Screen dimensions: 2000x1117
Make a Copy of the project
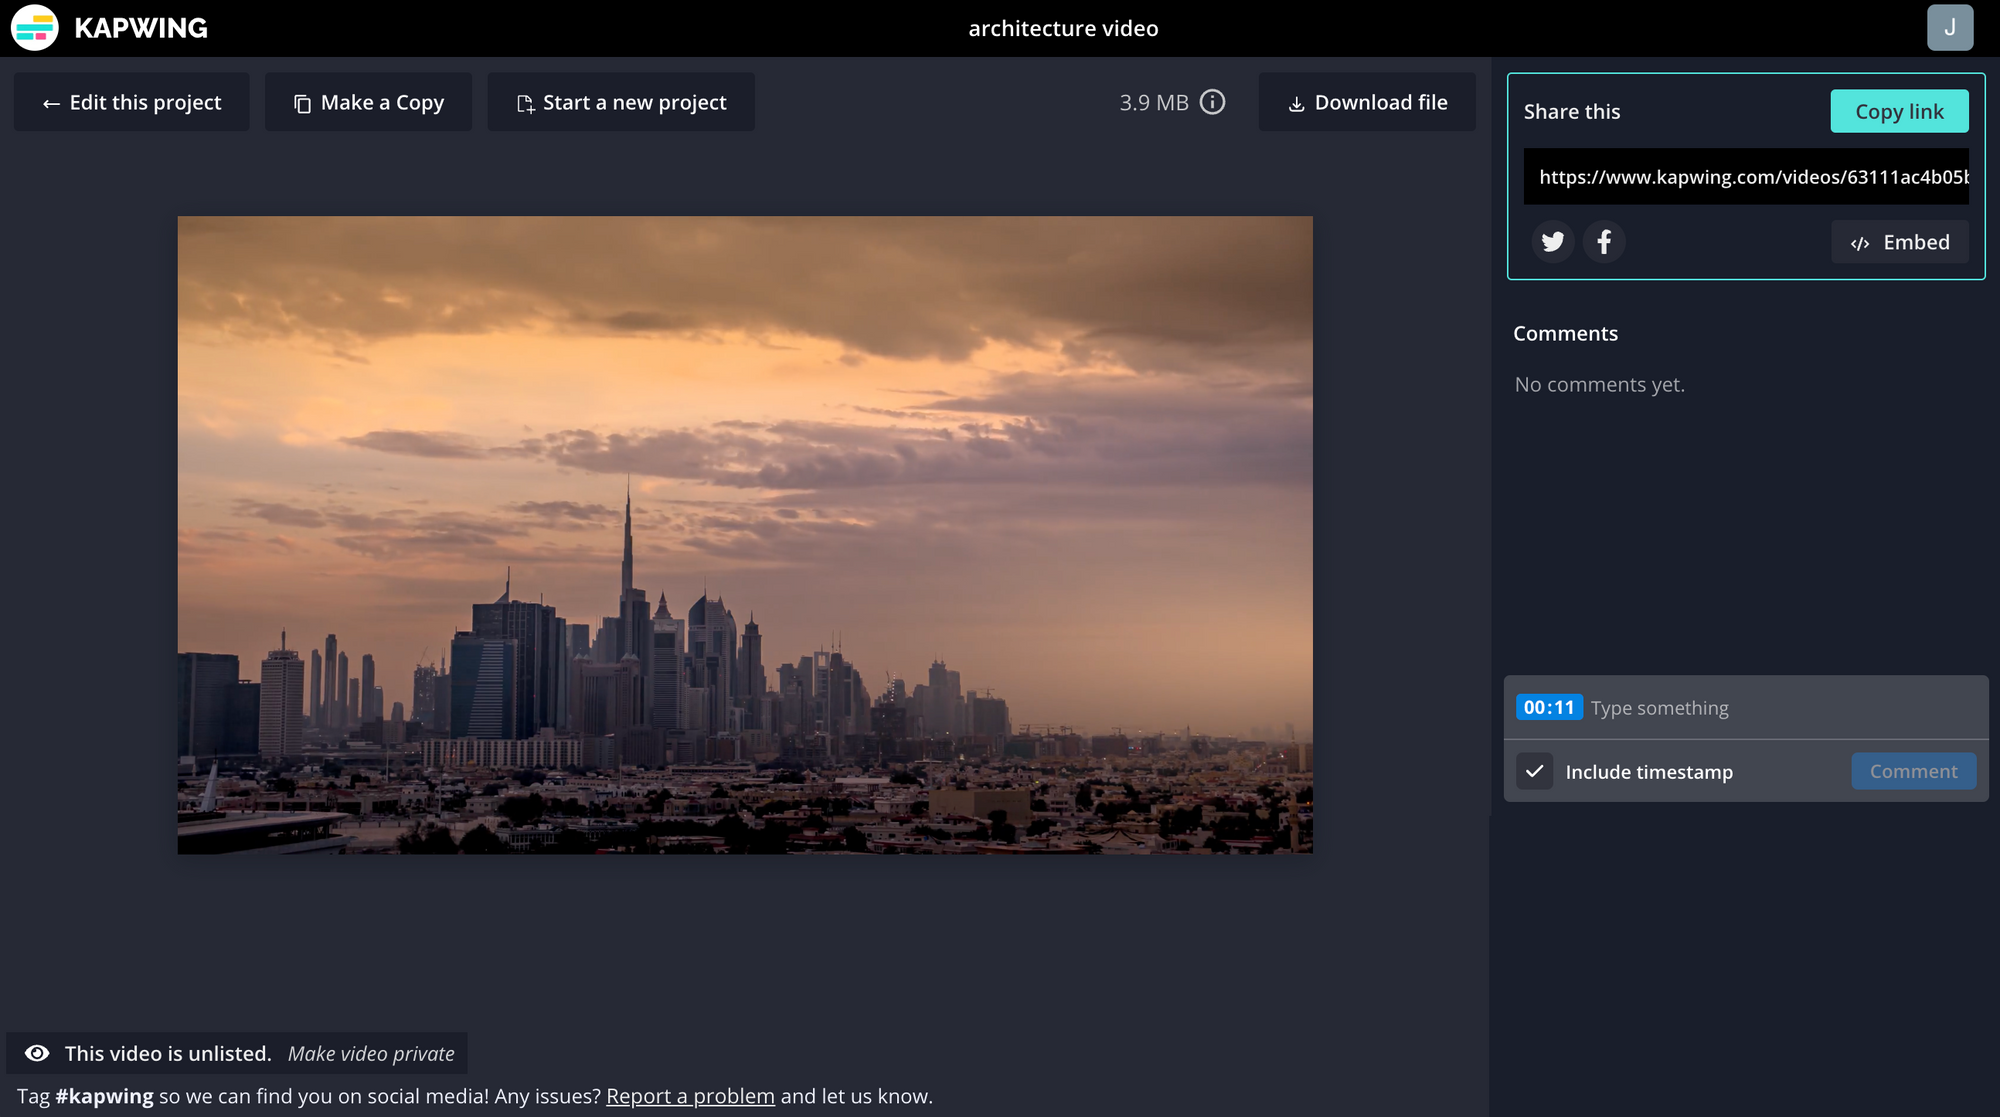click(x=368, y=102)
